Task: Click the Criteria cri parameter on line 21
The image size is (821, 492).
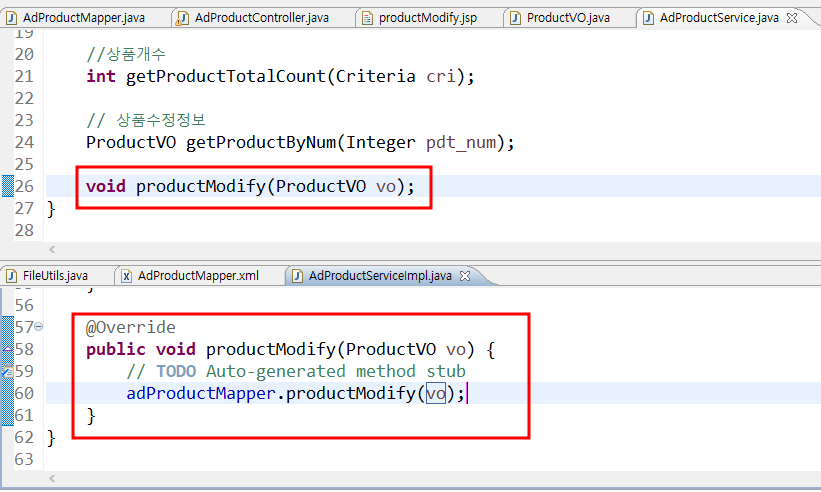Action: (x=395, y=76)
